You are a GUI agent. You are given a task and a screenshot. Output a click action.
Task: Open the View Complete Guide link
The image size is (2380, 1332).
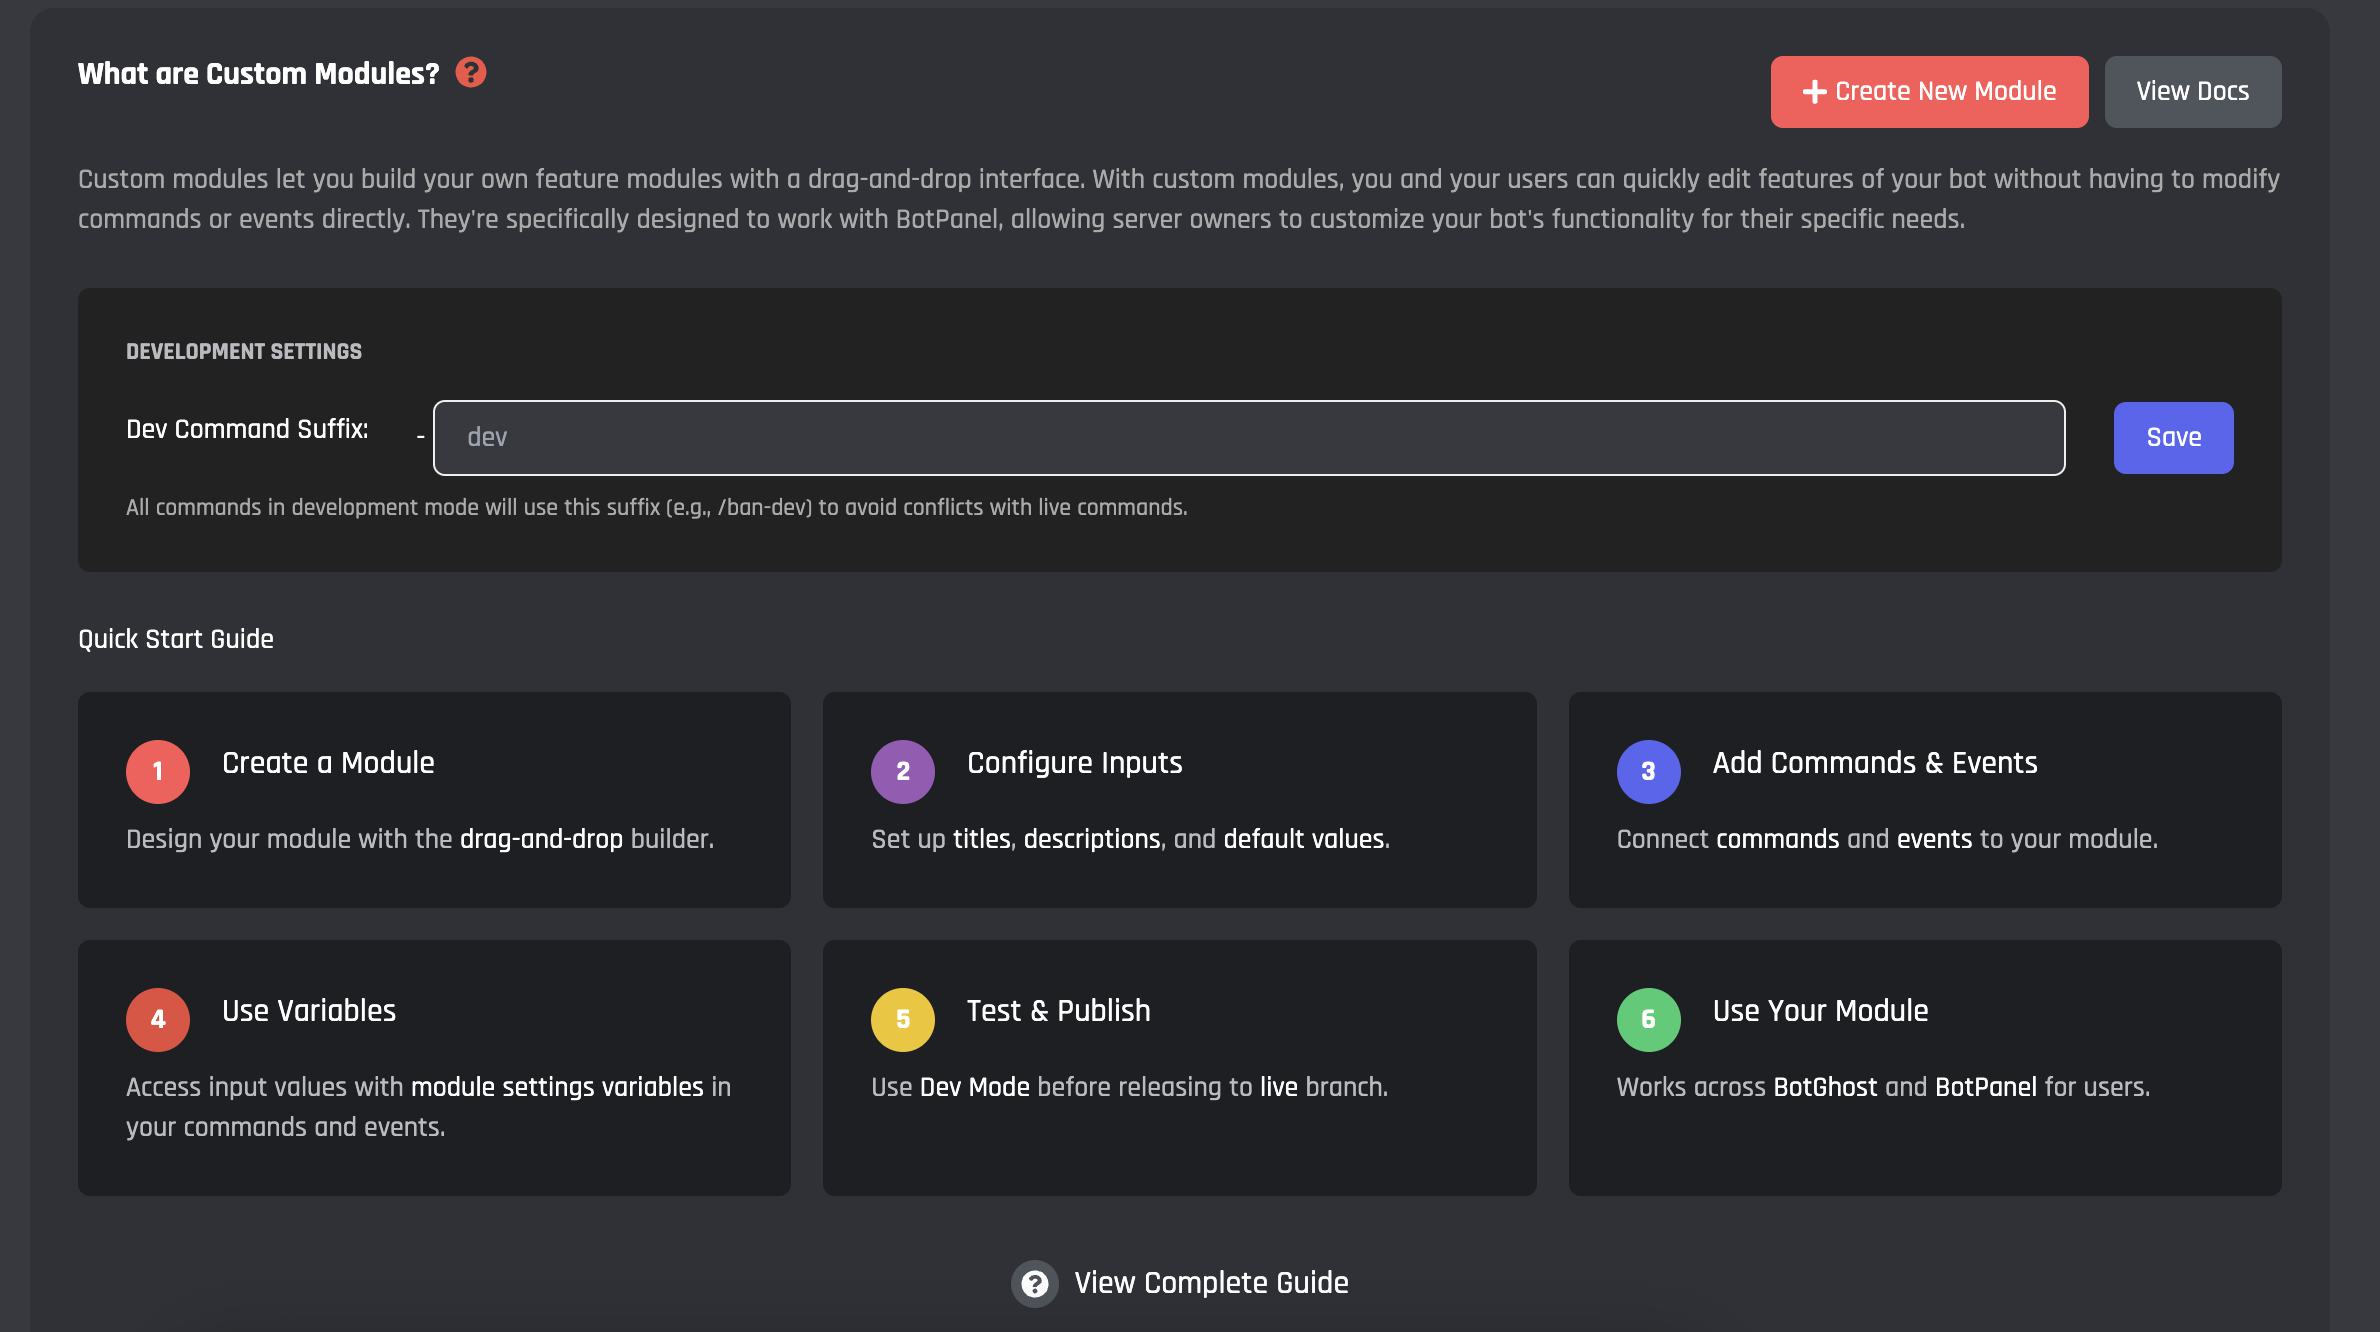tap(1210, 1283)
